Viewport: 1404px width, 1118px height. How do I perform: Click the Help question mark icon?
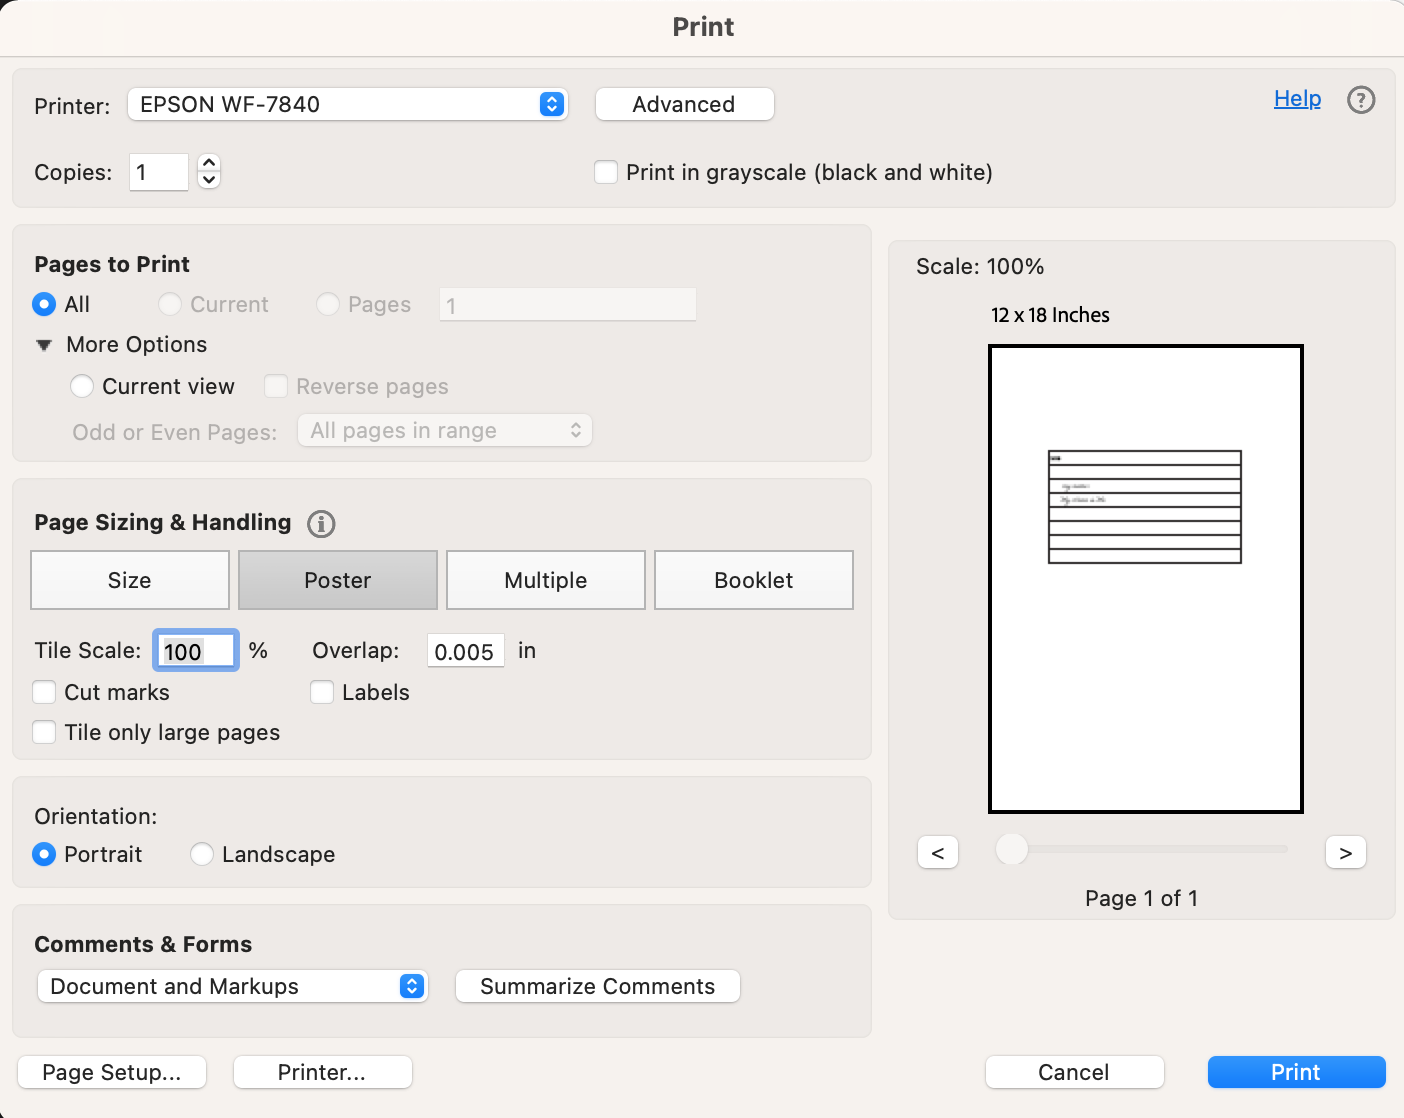[1361, 100]
